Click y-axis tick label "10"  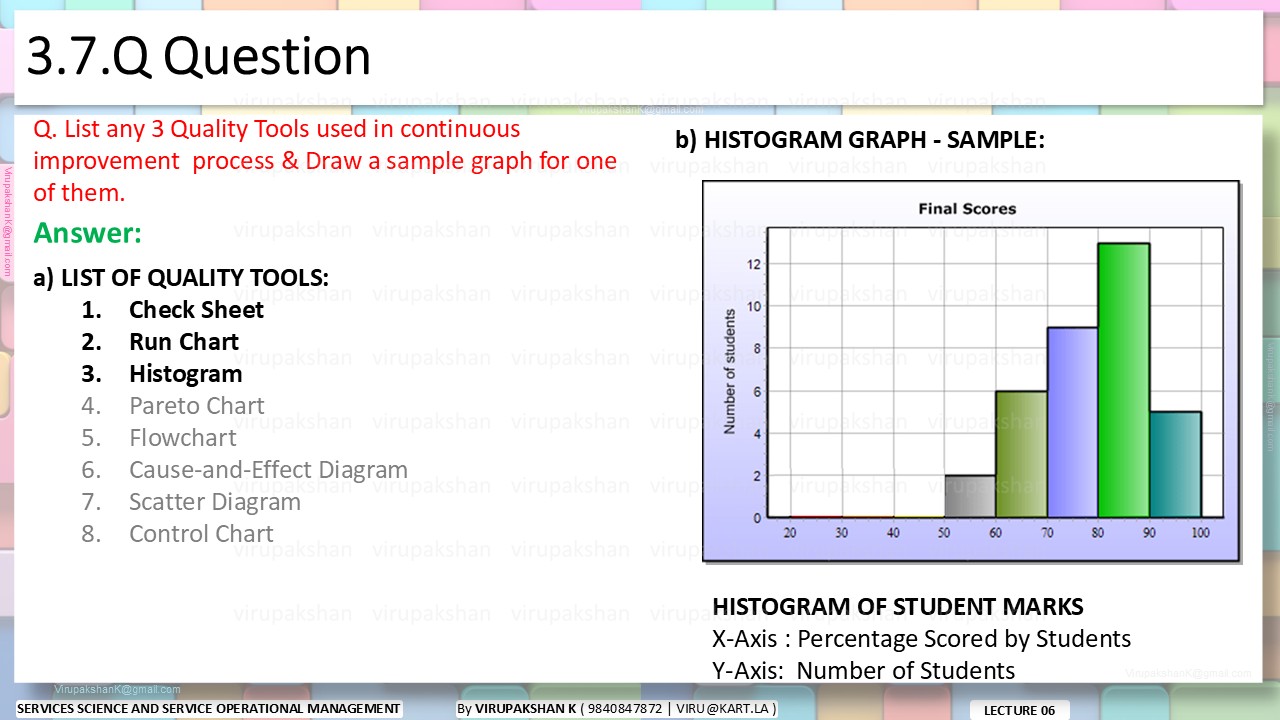[755, 306]
